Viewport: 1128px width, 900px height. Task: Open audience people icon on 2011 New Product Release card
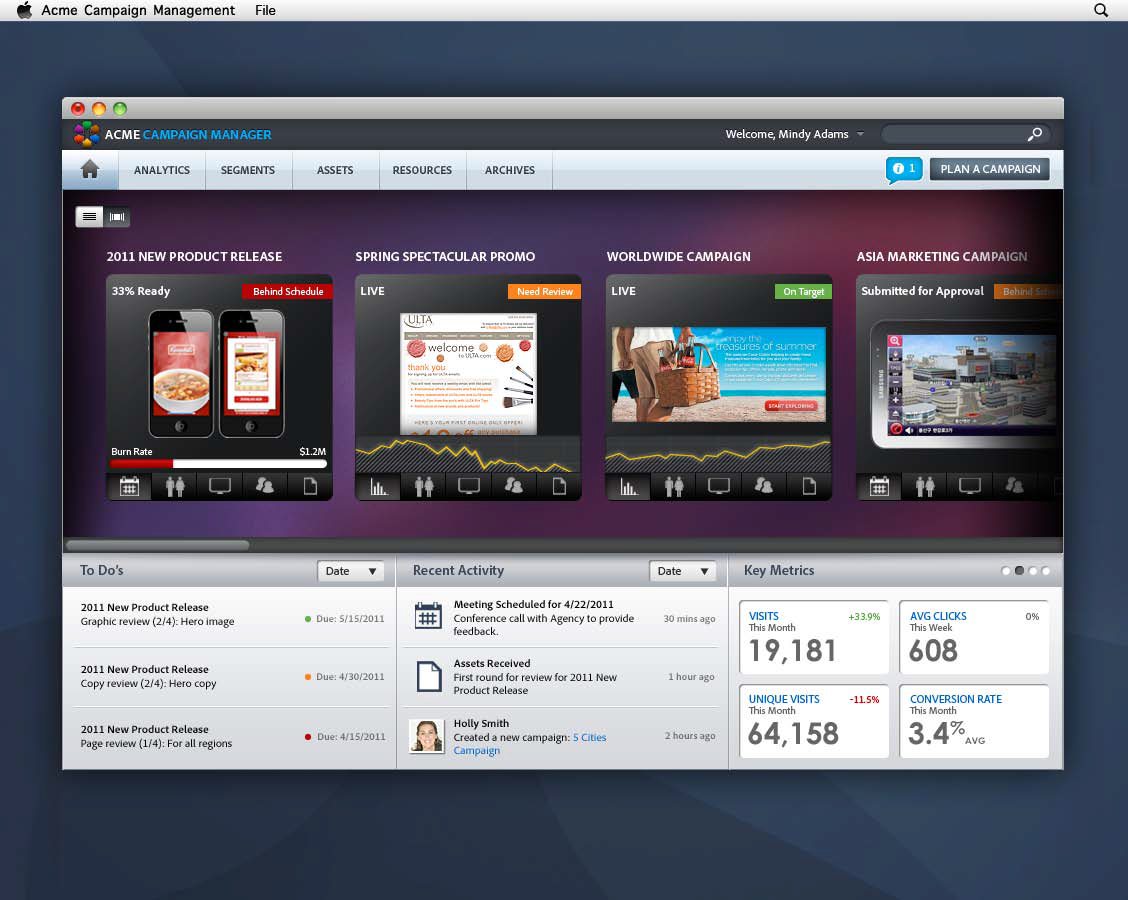tap(175, 486)
